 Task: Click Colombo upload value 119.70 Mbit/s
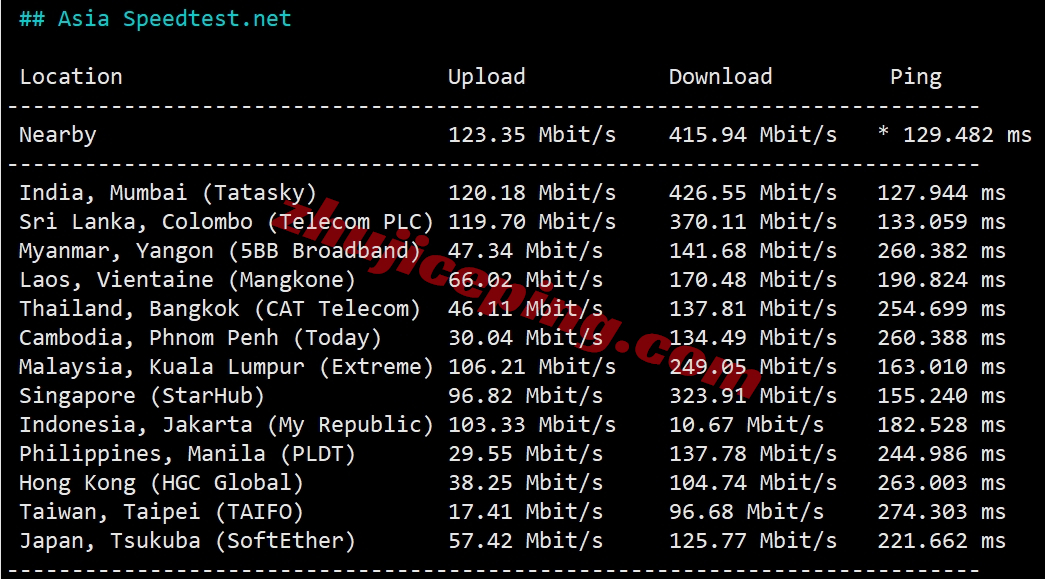tap(532, 222)
